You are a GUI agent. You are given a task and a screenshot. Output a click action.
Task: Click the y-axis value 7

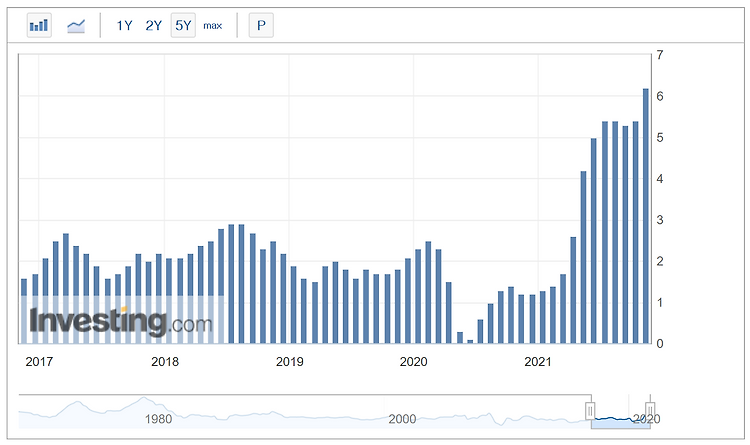(660, 55)
